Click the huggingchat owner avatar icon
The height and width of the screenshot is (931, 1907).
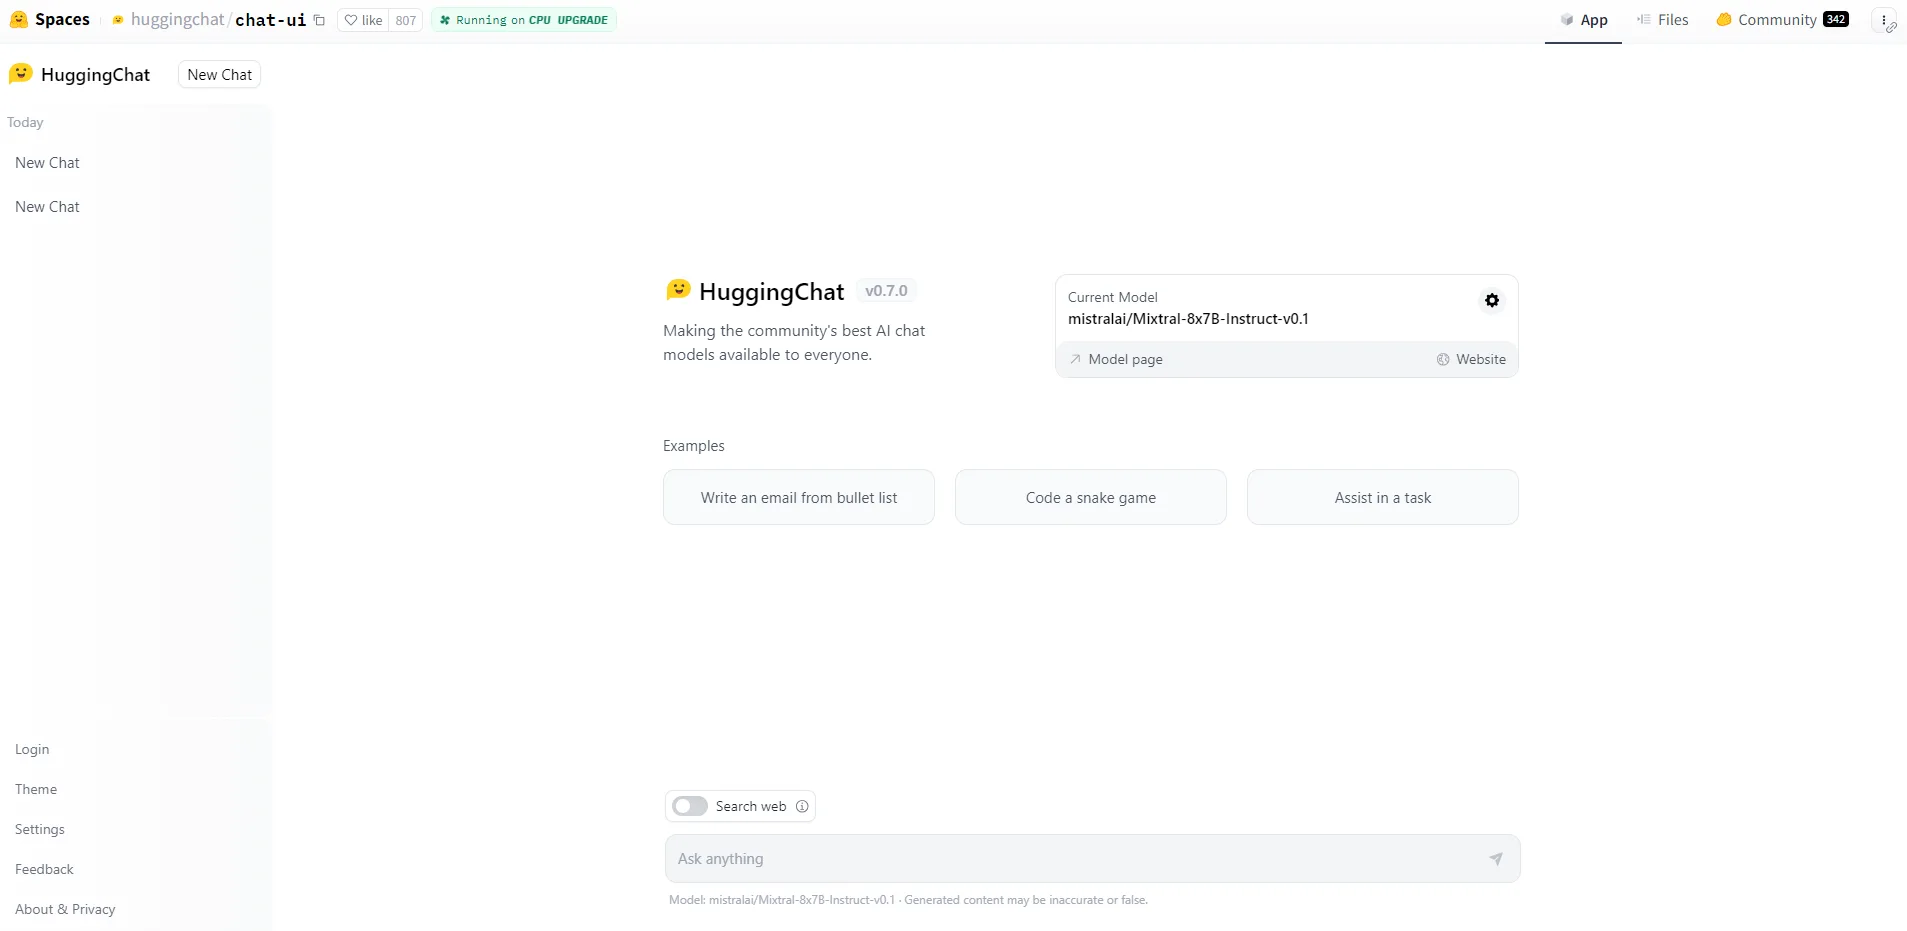(x=118, y=20)
